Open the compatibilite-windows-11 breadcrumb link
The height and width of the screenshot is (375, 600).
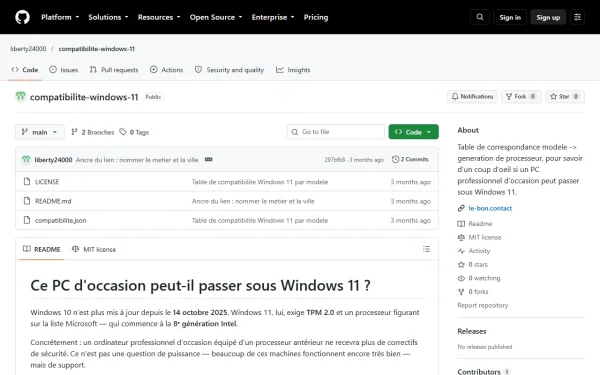click(x=96, y=49)
